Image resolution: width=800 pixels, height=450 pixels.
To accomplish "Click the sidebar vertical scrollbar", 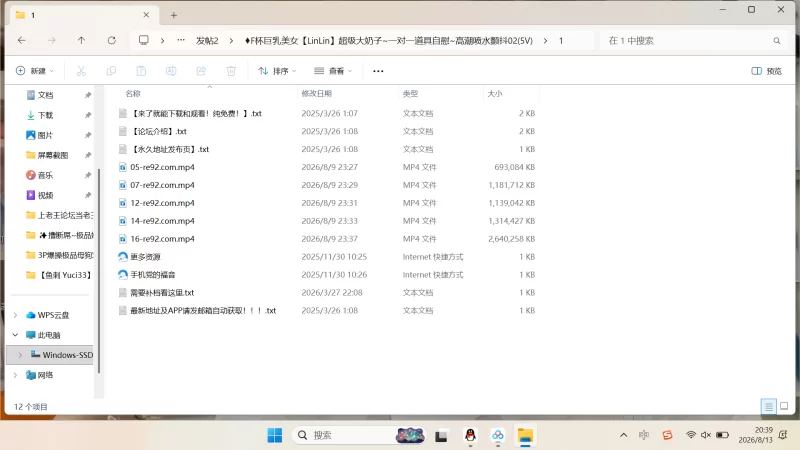I will 99,270.
